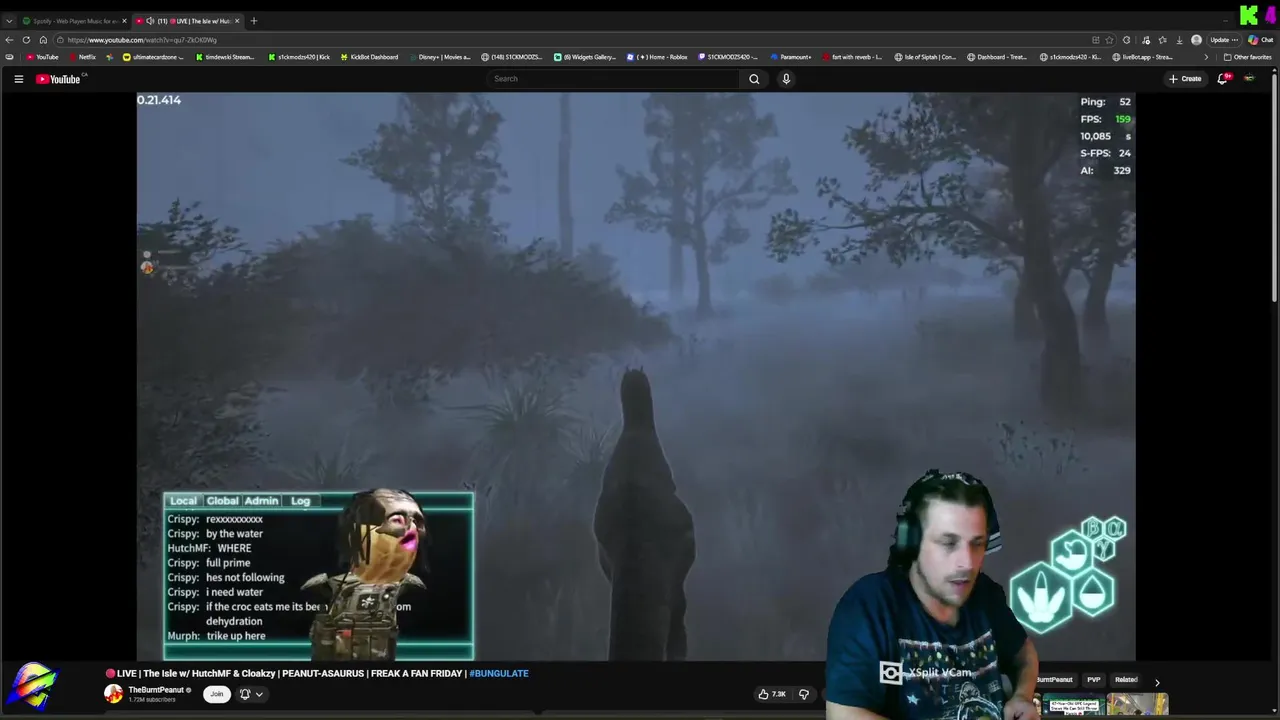Select the LIVE The Isle YouTube tab

pos(187,21)
